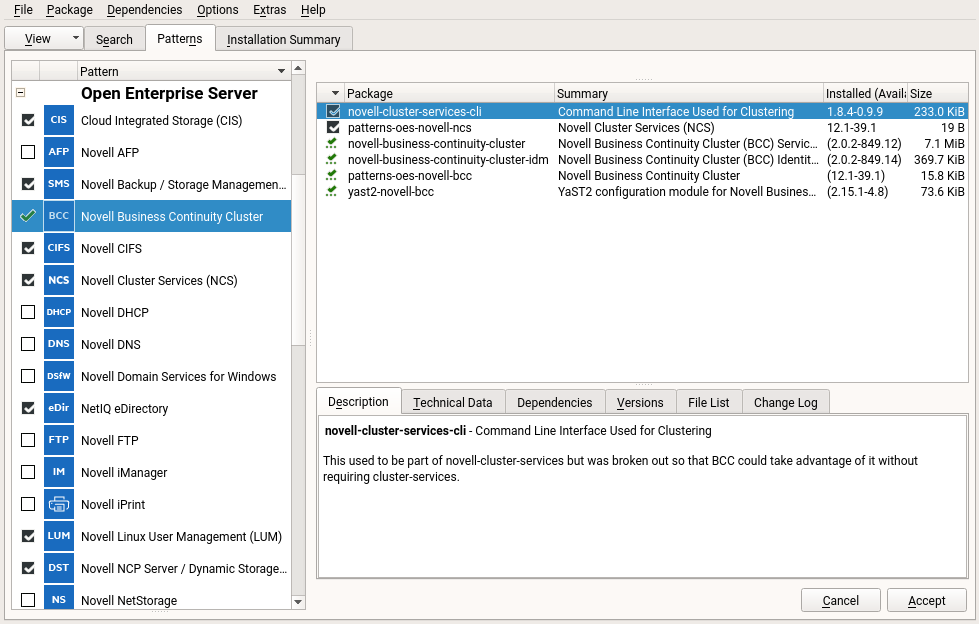
Task: Open the Dependencies menu
Action: 144,10
